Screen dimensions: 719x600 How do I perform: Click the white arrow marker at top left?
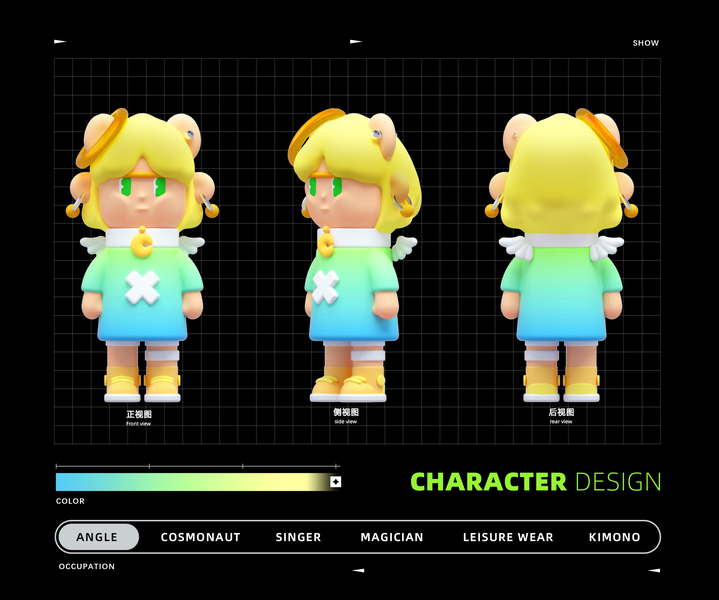60,42
